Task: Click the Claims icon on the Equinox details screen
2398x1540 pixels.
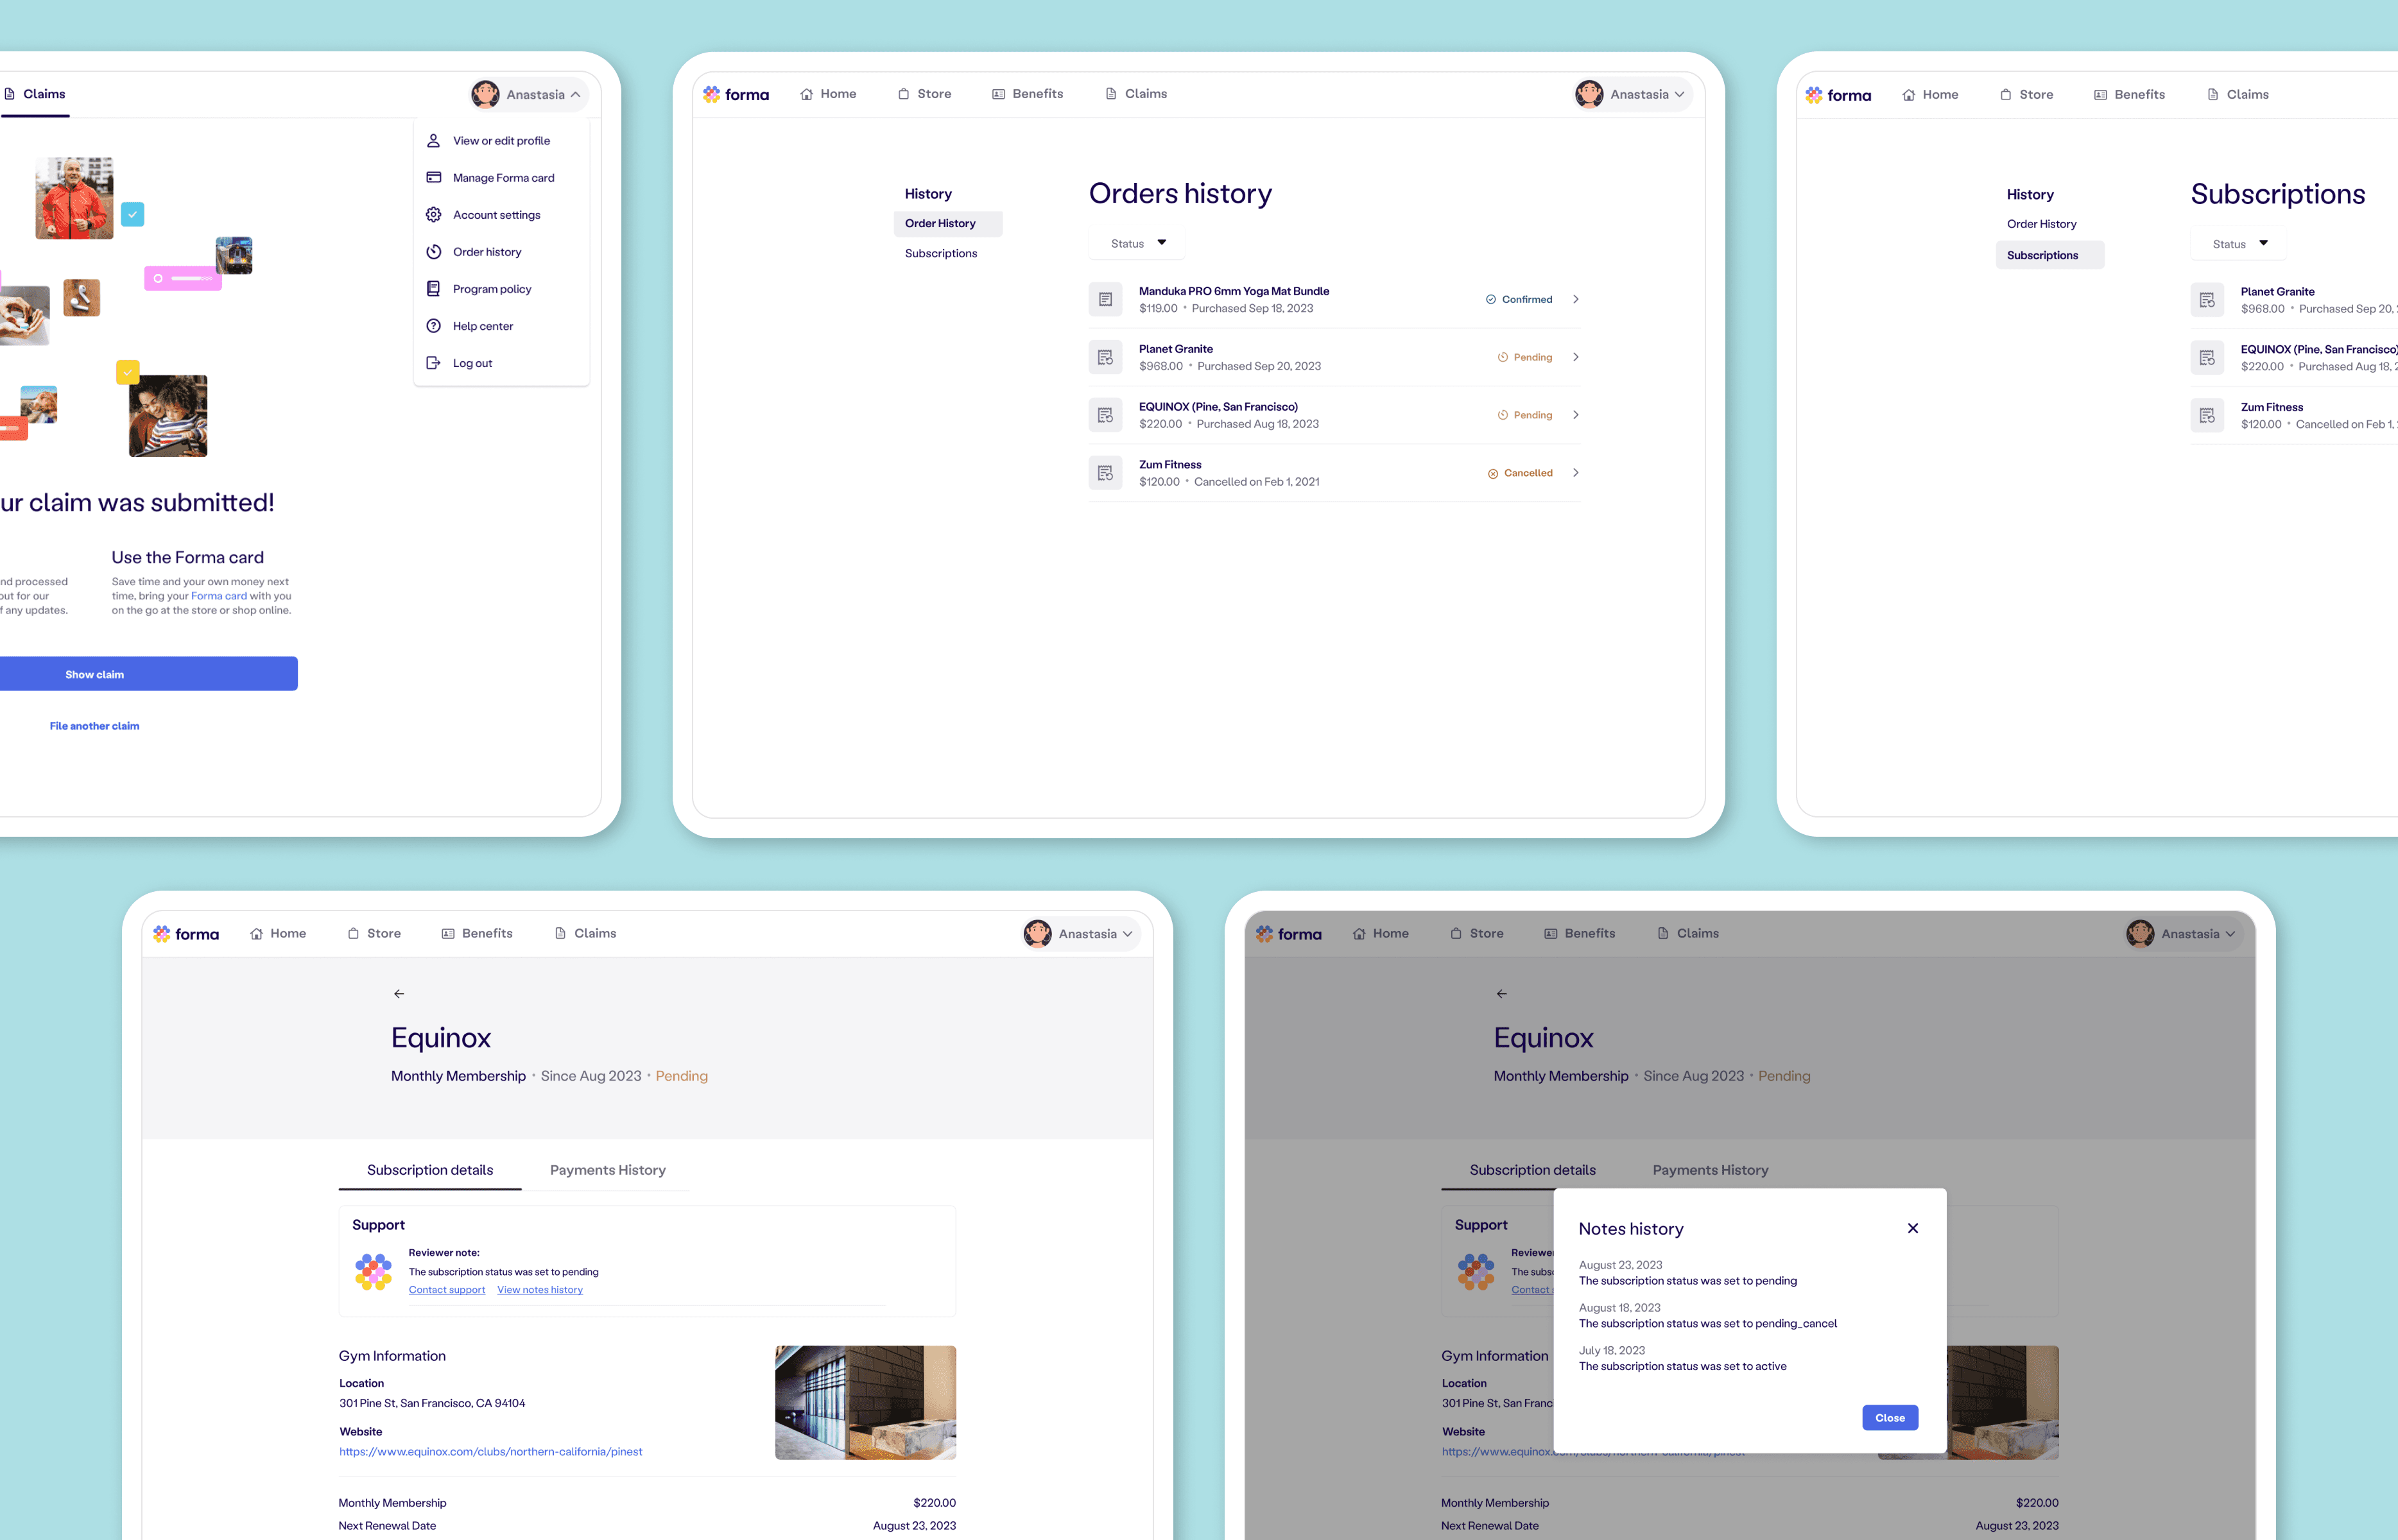Action: pyautogui.click(x=560, y=934)
